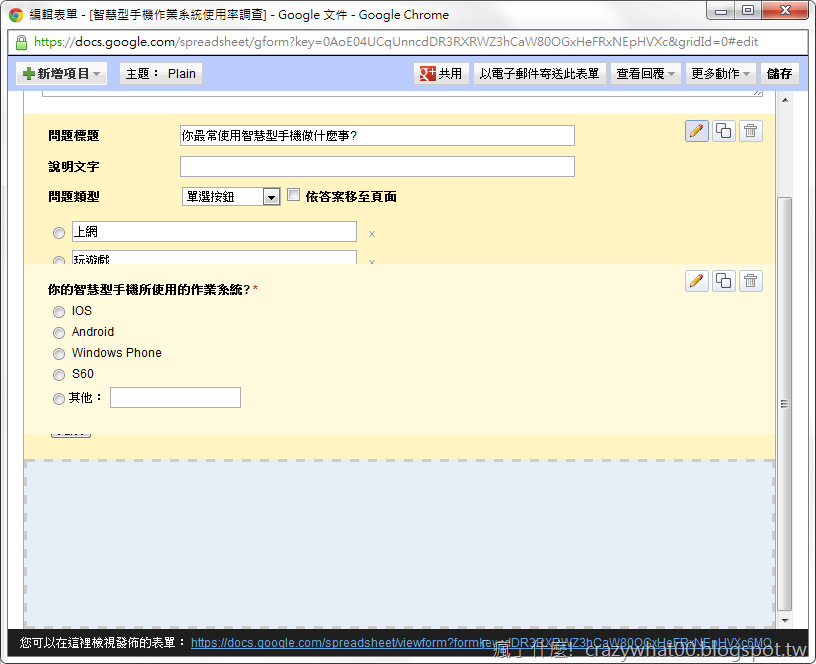The height and width of the screenshot is (664, 816).
Task: Click the radio button beside the 上網 option
Action: [x=59, y=233]
